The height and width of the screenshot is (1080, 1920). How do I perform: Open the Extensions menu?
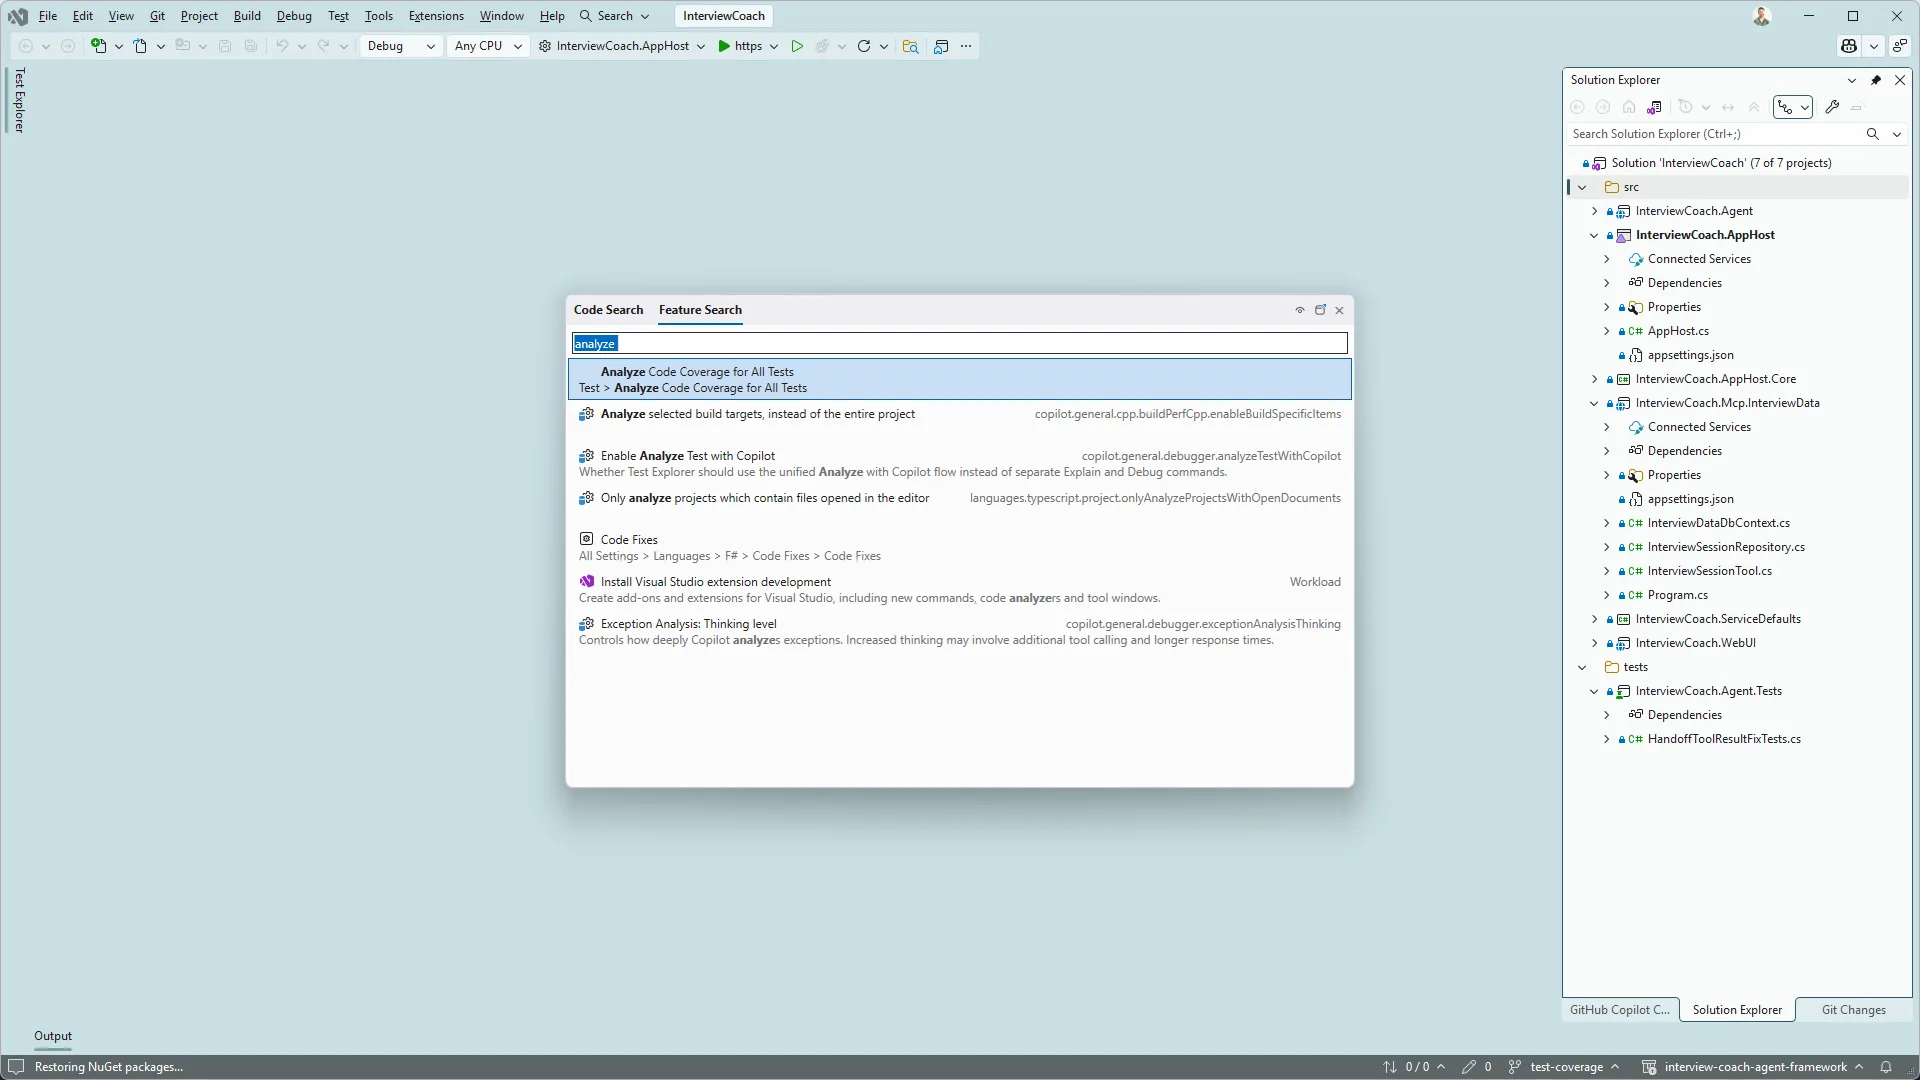(x=436, y=16)
